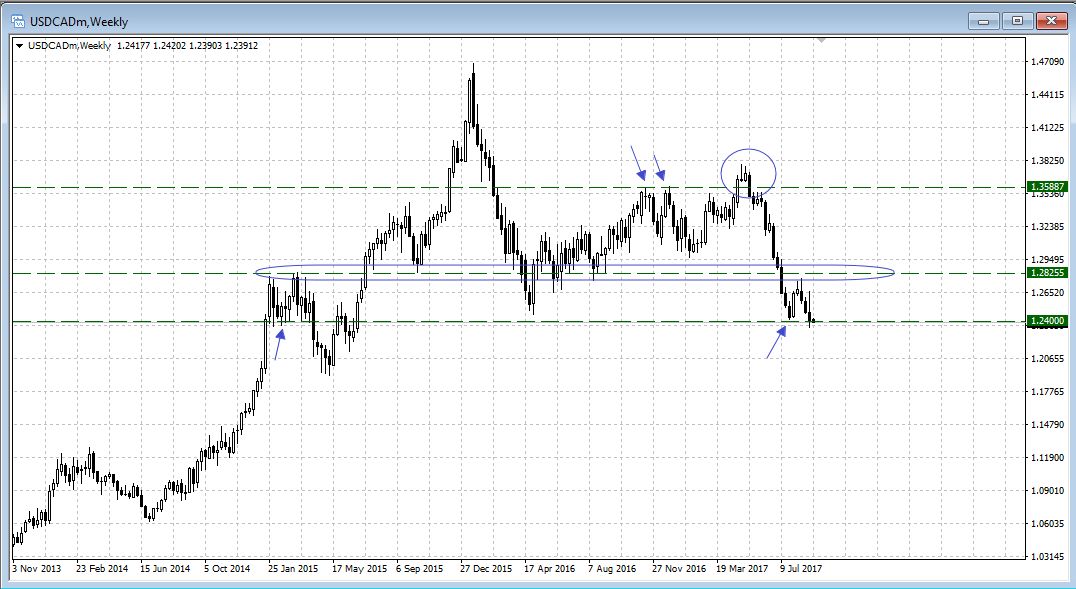The width and height of the screenshot is (1076, 589).
Task: Select the first blue down arrow near Aug 2016
Action: [x=637, y=162]
